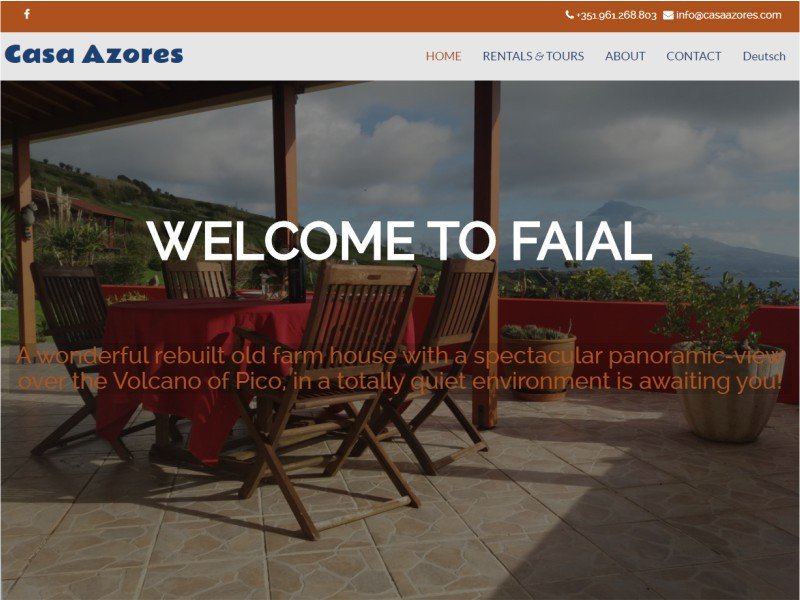Email info@casaazores.com via the header link

(728, 15)
